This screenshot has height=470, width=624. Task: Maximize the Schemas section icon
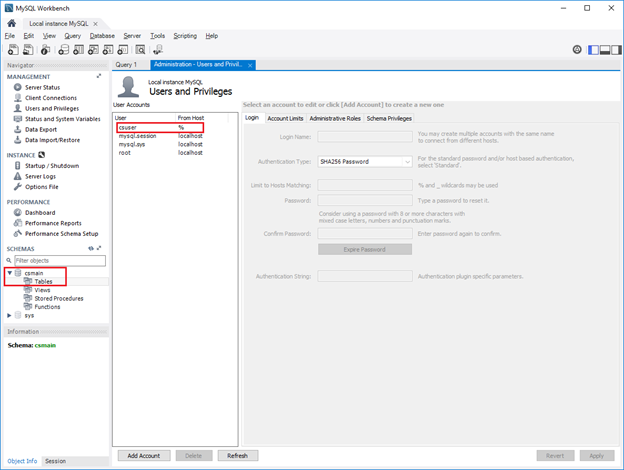coord(99,248)
